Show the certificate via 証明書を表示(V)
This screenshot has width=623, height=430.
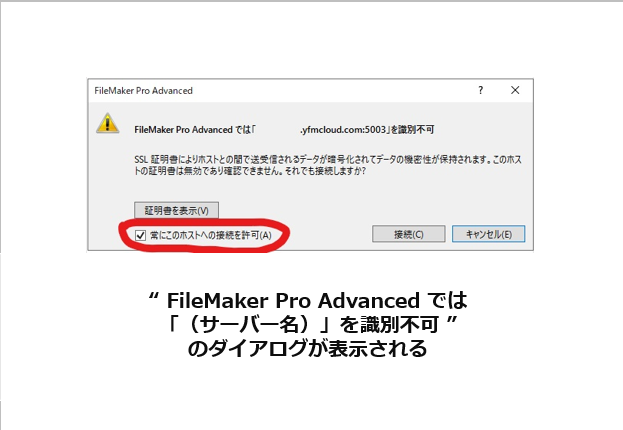[x=176, y=210]
